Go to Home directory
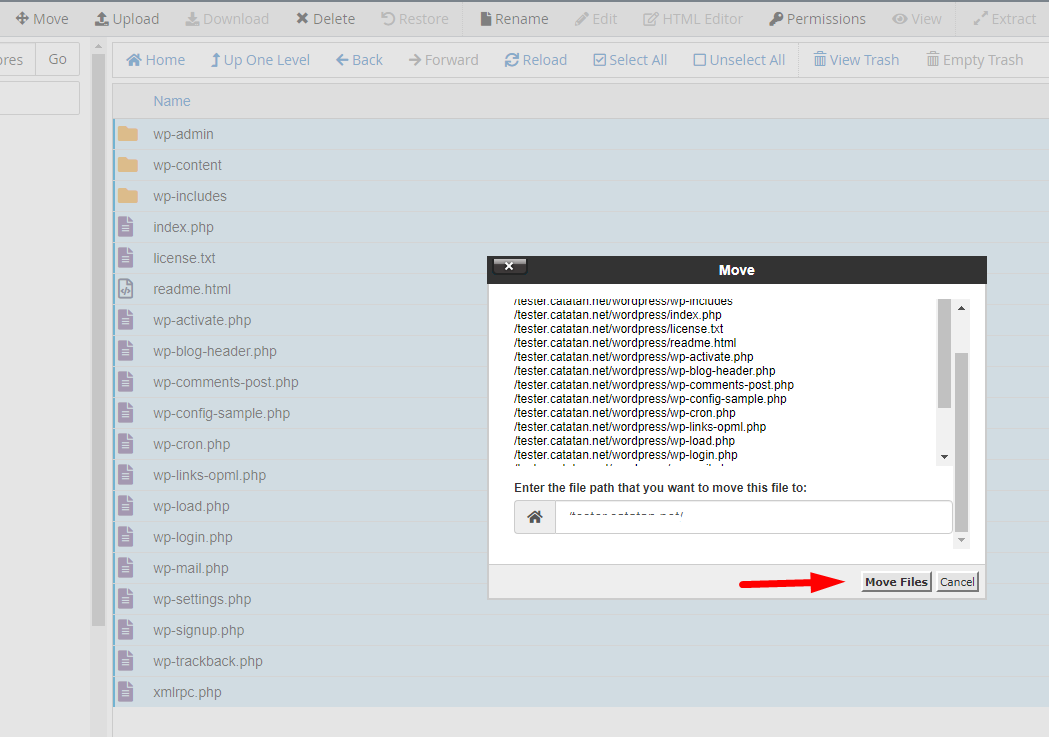Image resolution: width=1049 pixels, height=737 pixels. [x=155, y=60]
